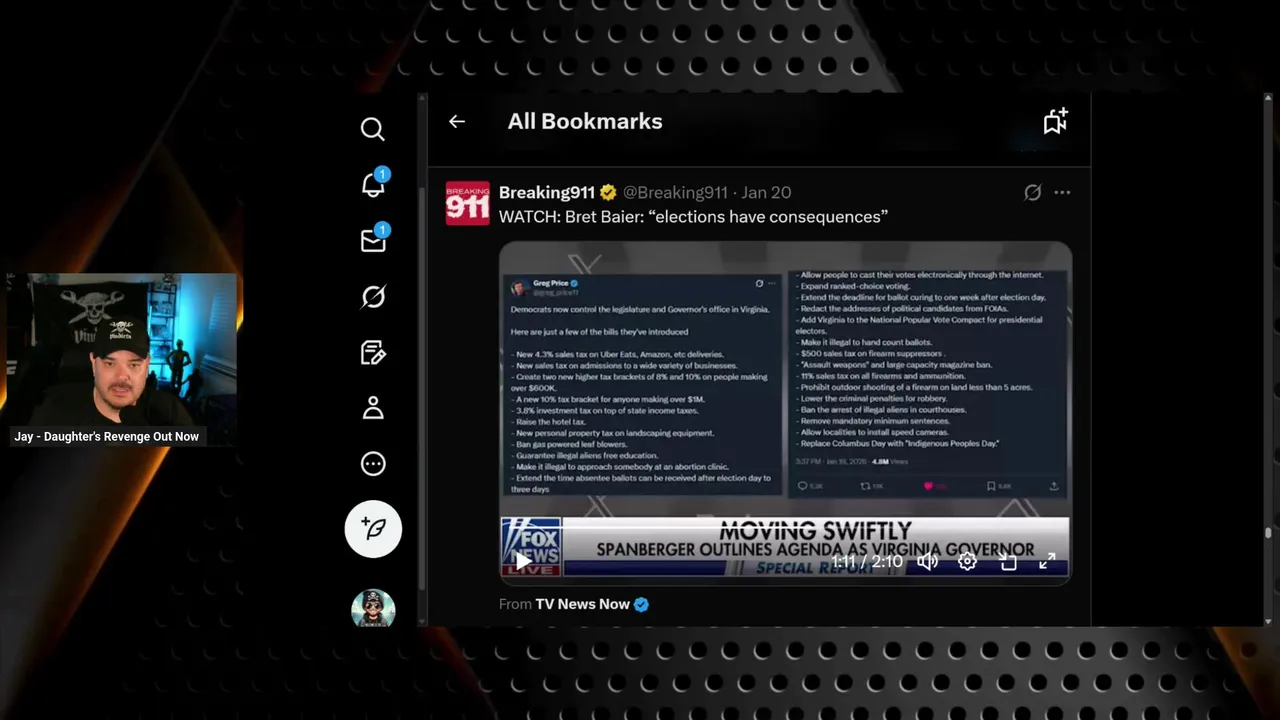Click the "MOVING SWIFTLY" headline banner

pos(815,531)
